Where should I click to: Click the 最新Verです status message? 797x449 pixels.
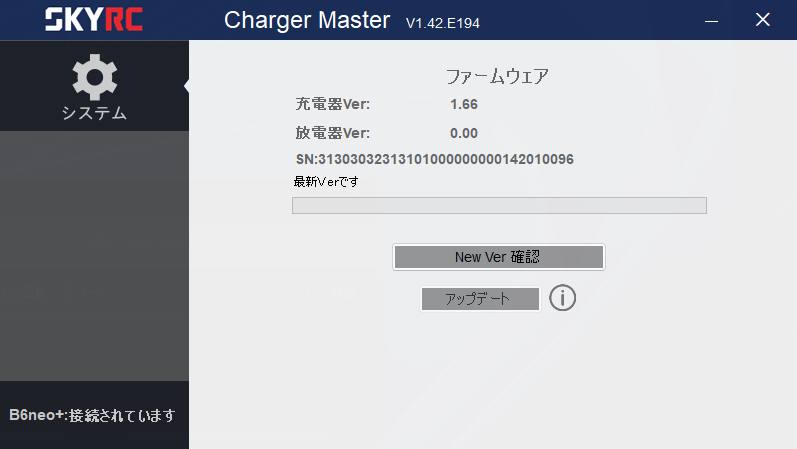pyautogui.click(x=326, y=182)
